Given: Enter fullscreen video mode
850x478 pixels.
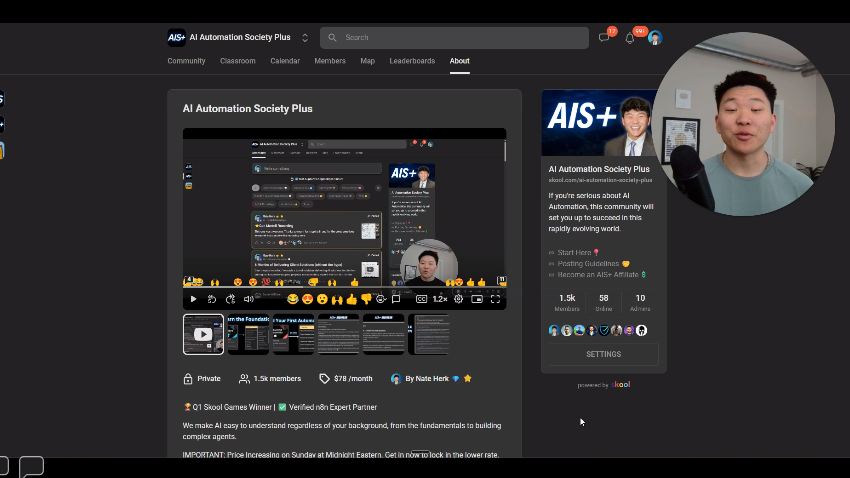Looking at the screenshot, I should click(x=495, y=299).
